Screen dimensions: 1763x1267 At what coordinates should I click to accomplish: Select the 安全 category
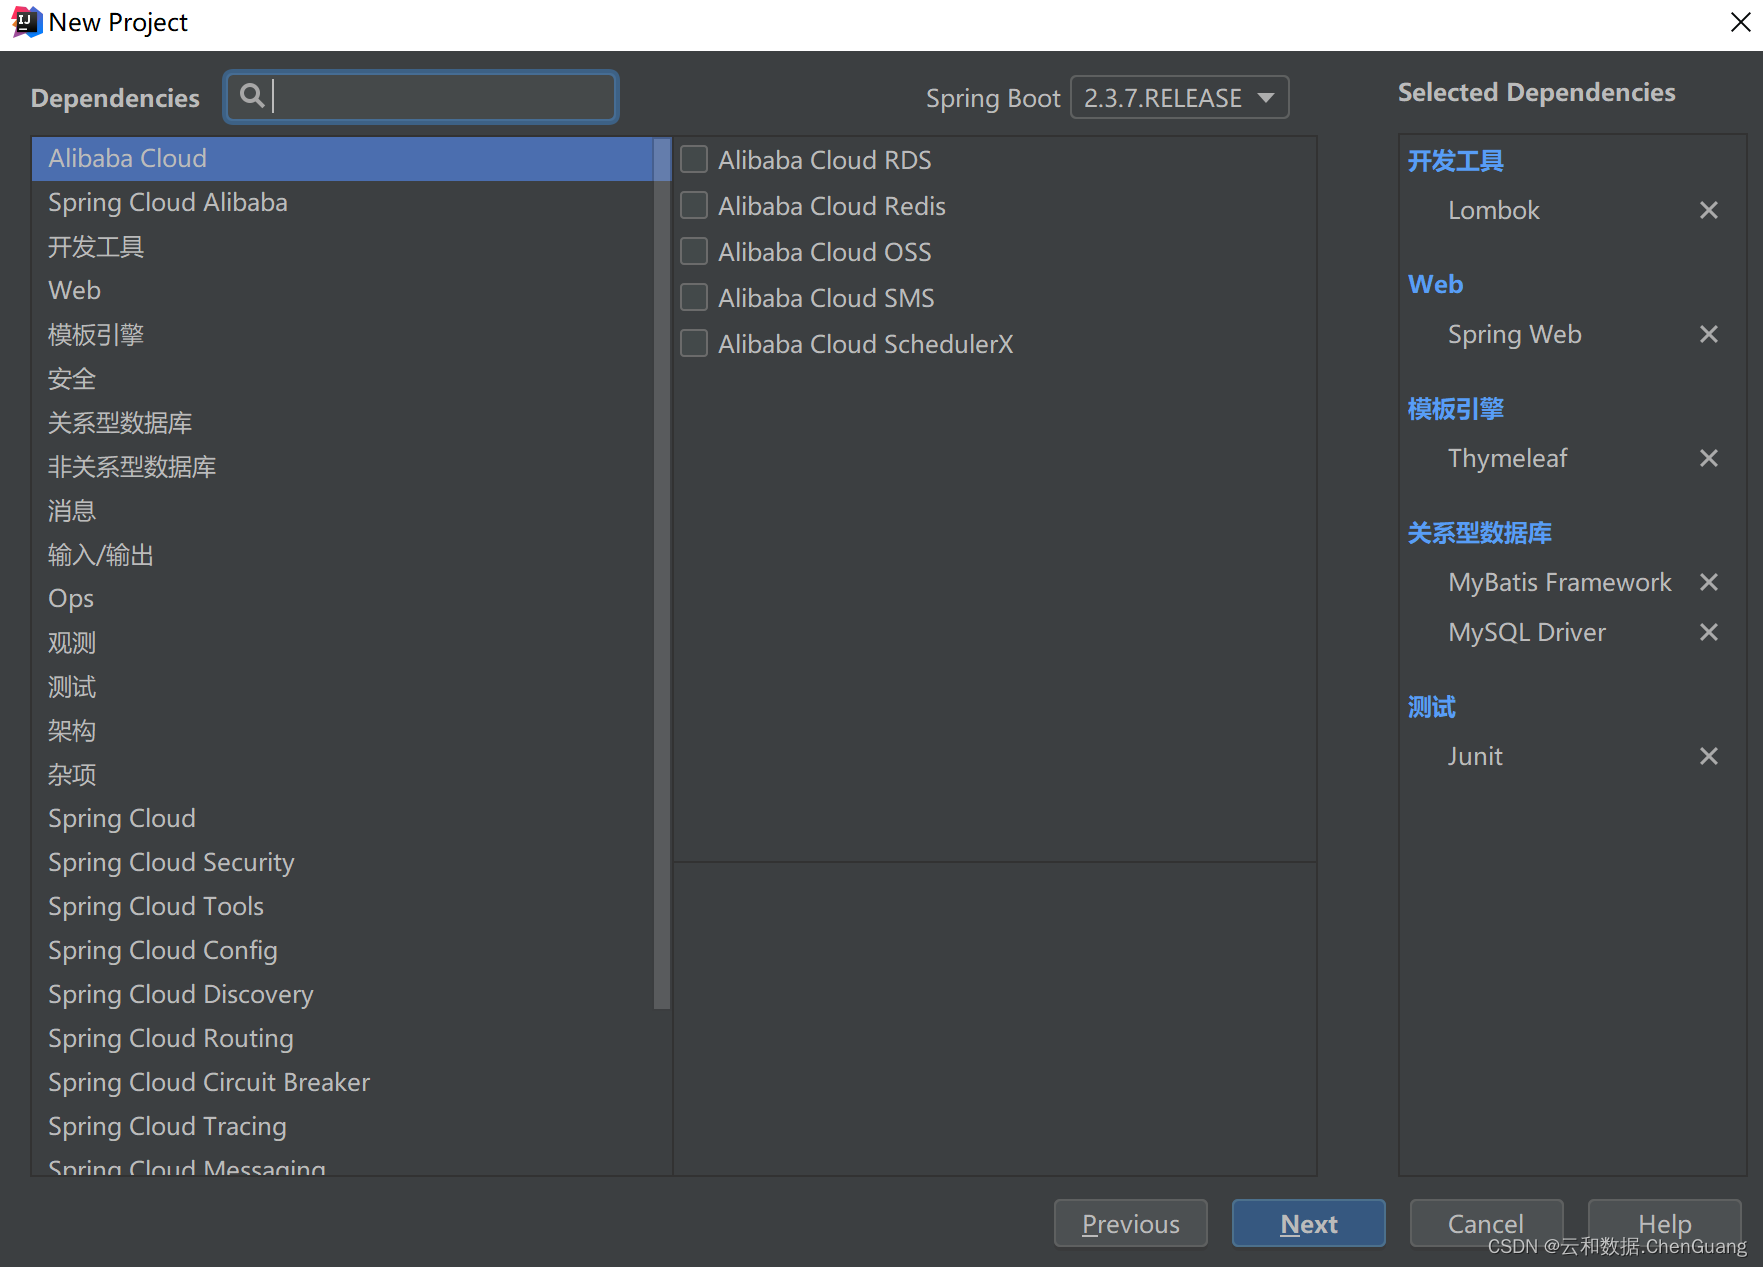coord(343,379)
